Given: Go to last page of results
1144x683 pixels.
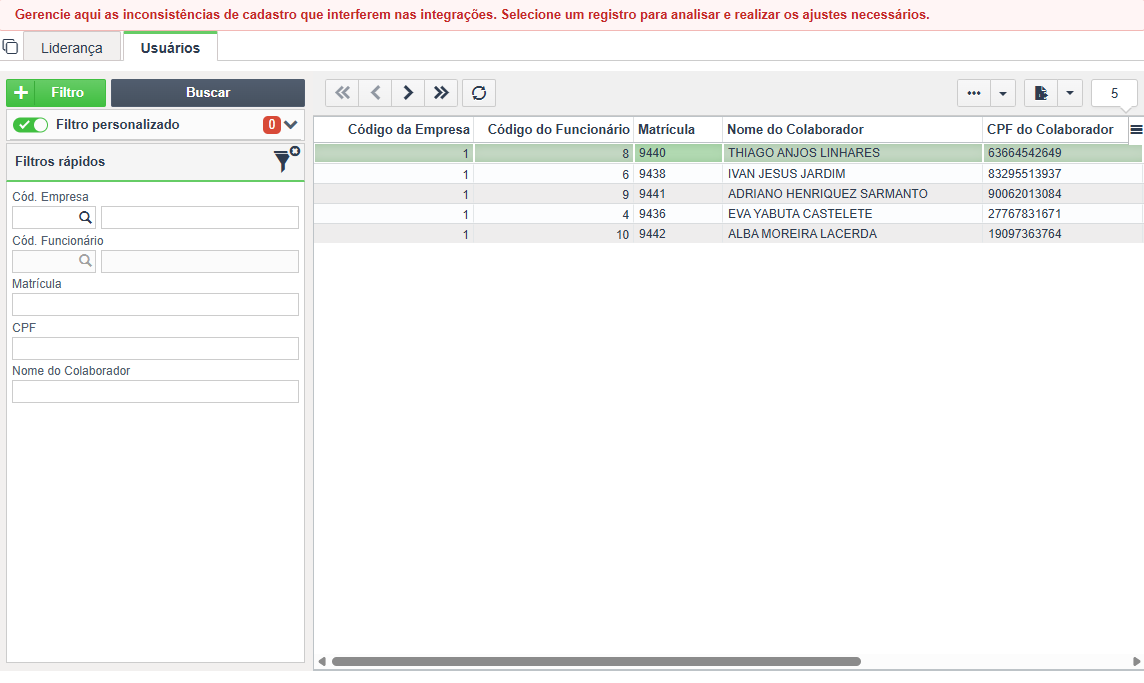Looking at the screenshot, I should (441, 93).
